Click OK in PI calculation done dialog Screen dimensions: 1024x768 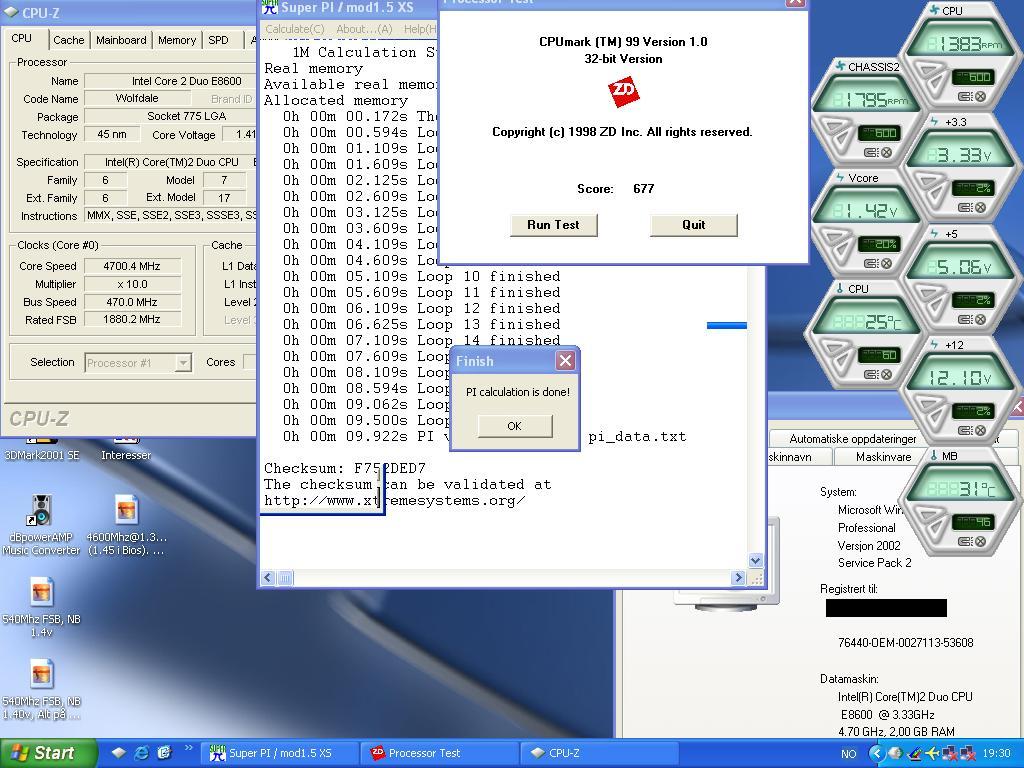click(515, 426)
